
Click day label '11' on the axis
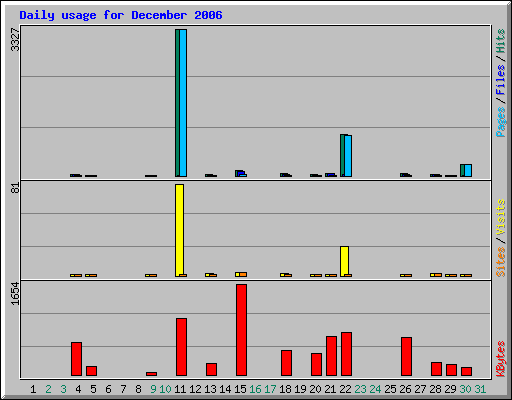180,389
